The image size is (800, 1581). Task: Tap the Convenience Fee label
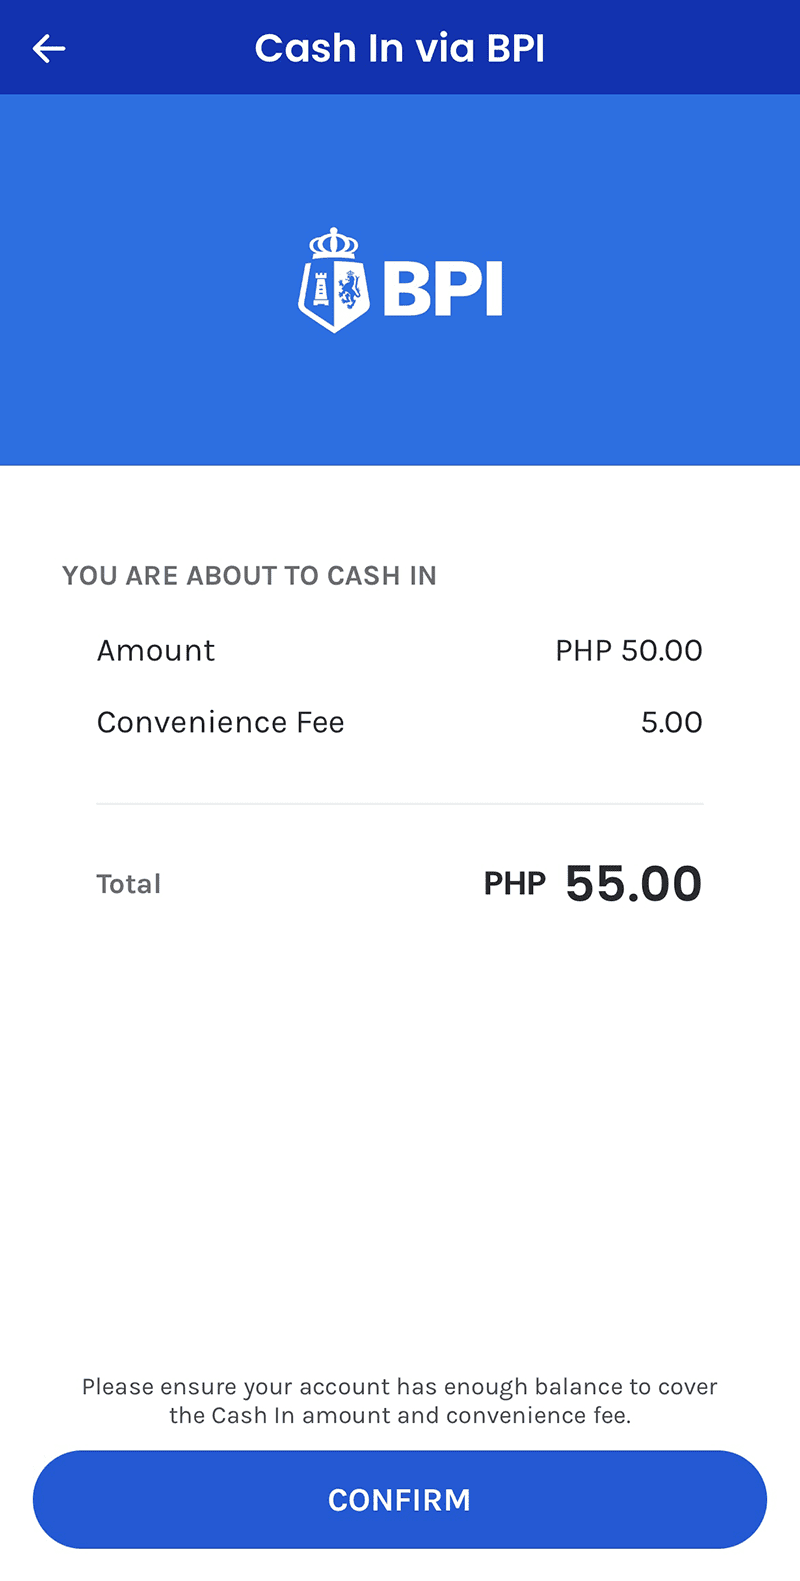[220, 722]
